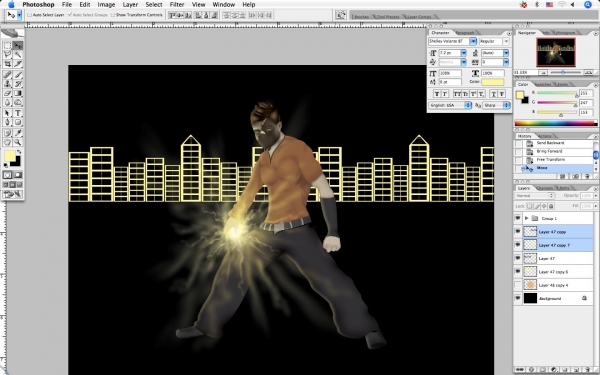The height and width of the screenshot is (375, 600).
Task: Select the Shape tool
Action: coord(18,122)
